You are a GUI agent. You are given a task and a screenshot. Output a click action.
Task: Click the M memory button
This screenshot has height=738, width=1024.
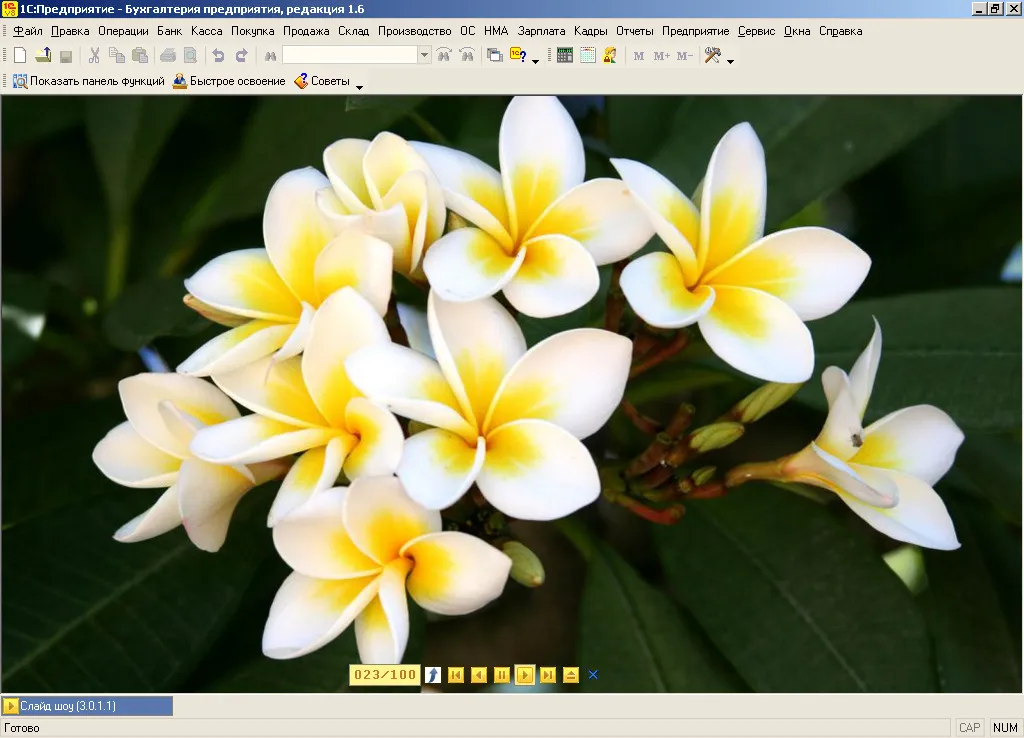pyautogui.click(x=639, y=57)
